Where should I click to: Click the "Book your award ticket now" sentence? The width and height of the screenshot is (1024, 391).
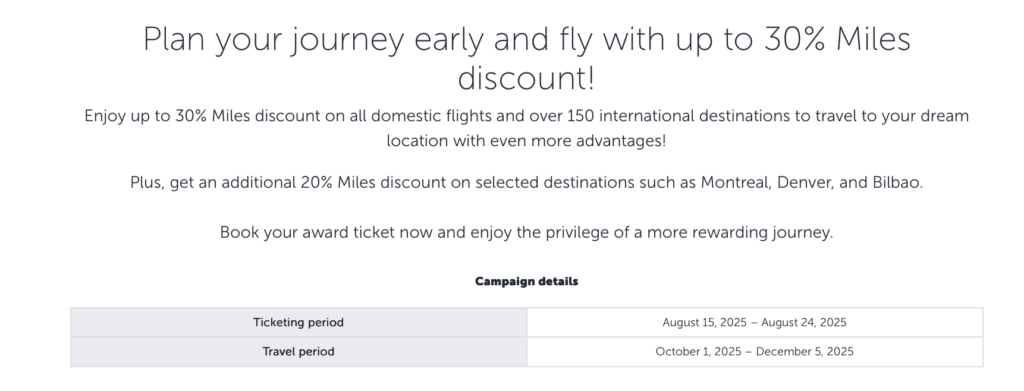(526, 232)
